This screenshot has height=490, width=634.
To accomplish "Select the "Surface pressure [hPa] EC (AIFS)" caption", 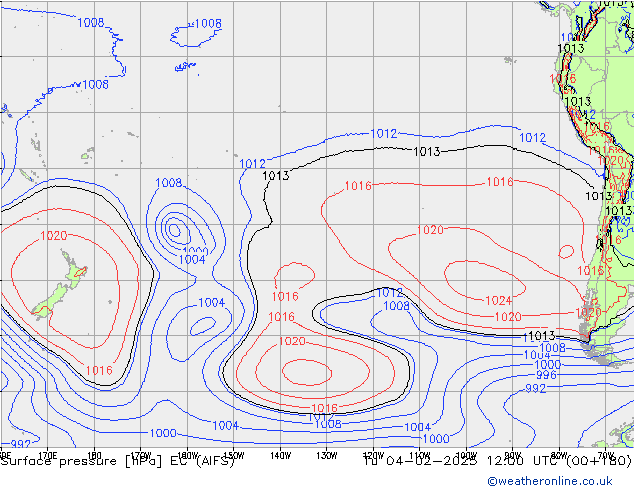I will (x=118, y=461).
